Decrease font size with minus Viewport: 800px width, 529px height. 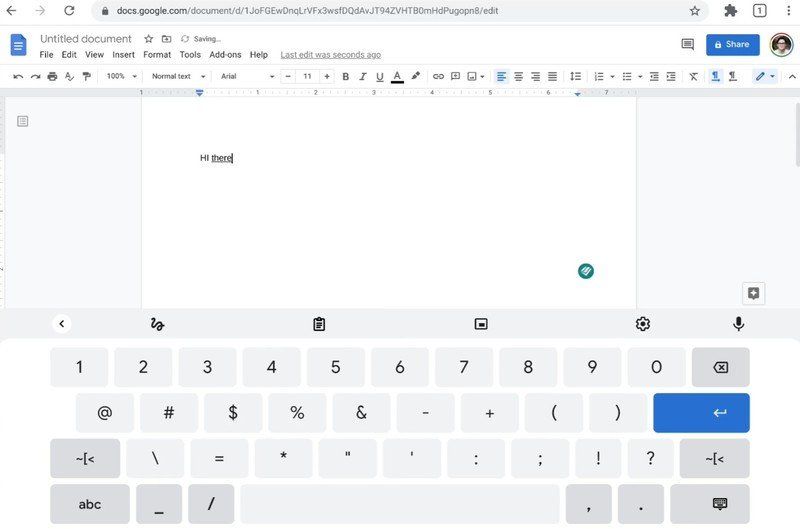pos(288,77)
